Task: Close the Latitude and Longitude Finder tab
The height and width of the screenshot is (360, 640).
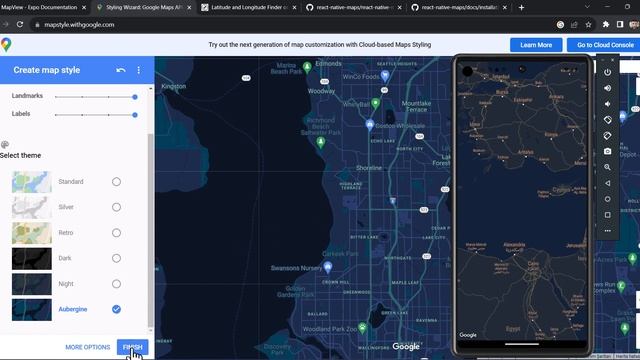Action: tap(294, 7)
